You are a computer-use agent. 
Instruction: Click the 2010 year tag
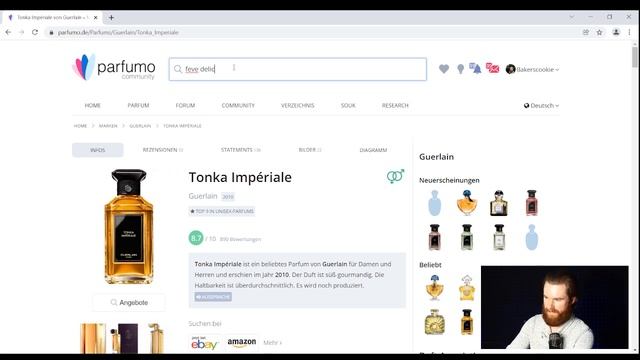coord(228,197)
